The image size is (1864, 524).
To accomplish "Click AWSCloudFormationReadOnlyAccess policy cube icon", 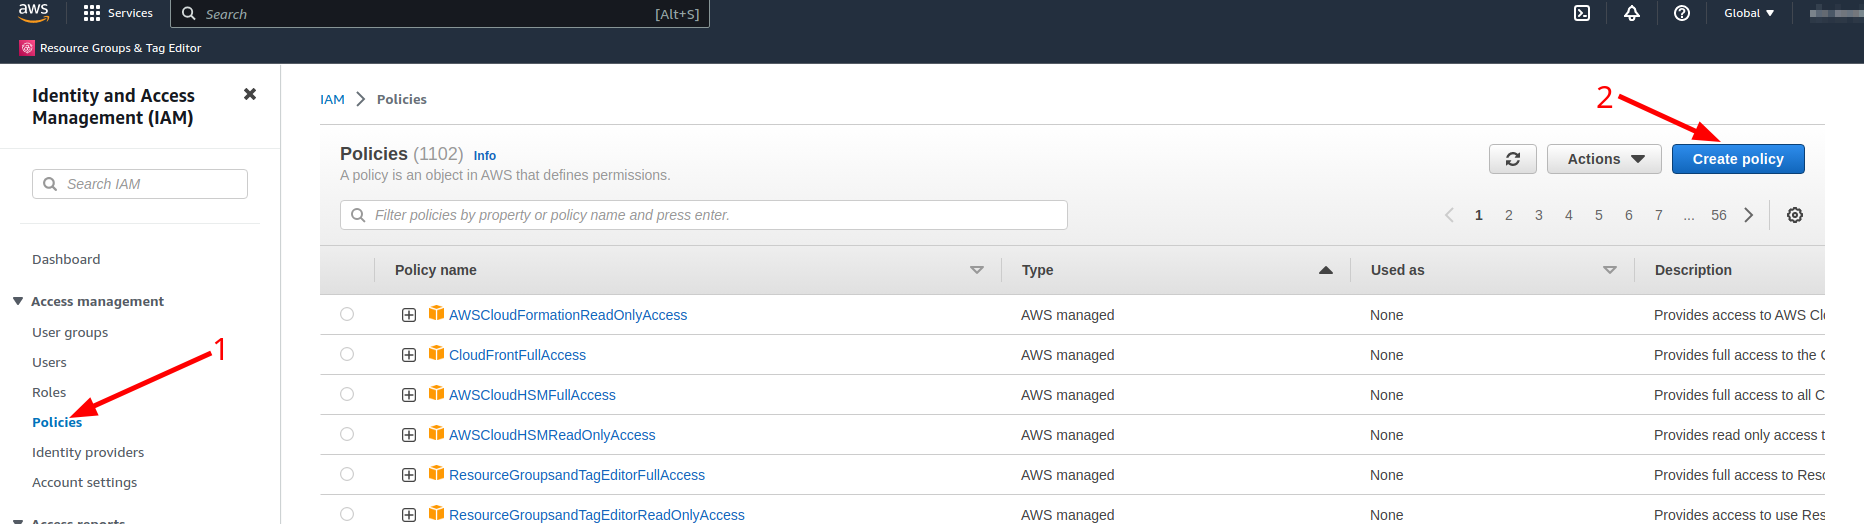I will (x=436, y=313).
